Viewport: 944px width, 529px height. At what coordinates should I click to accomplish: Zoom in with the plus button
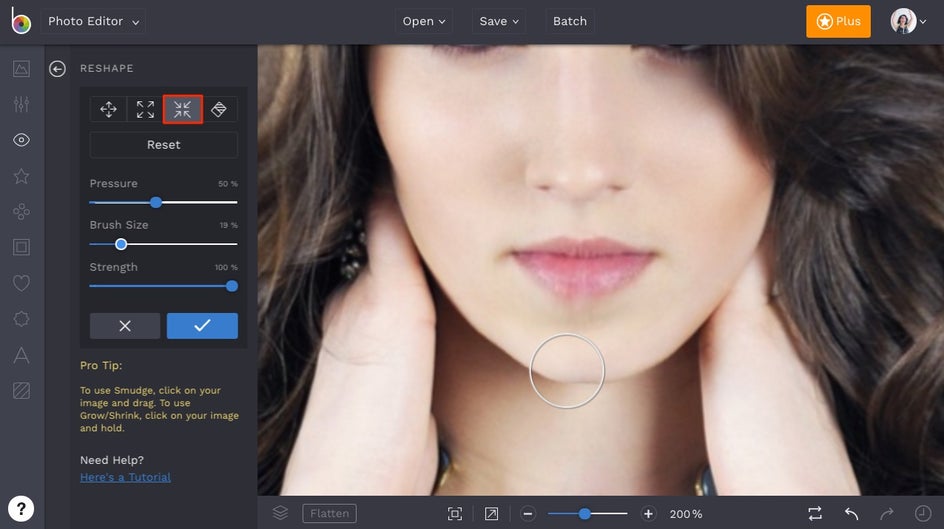648,513
